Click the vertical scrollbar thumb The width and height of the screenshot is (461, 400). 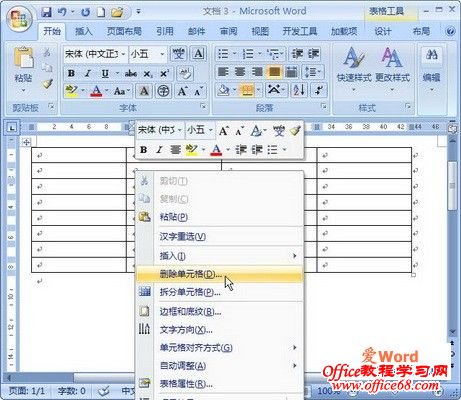click(x=452, y=186)
